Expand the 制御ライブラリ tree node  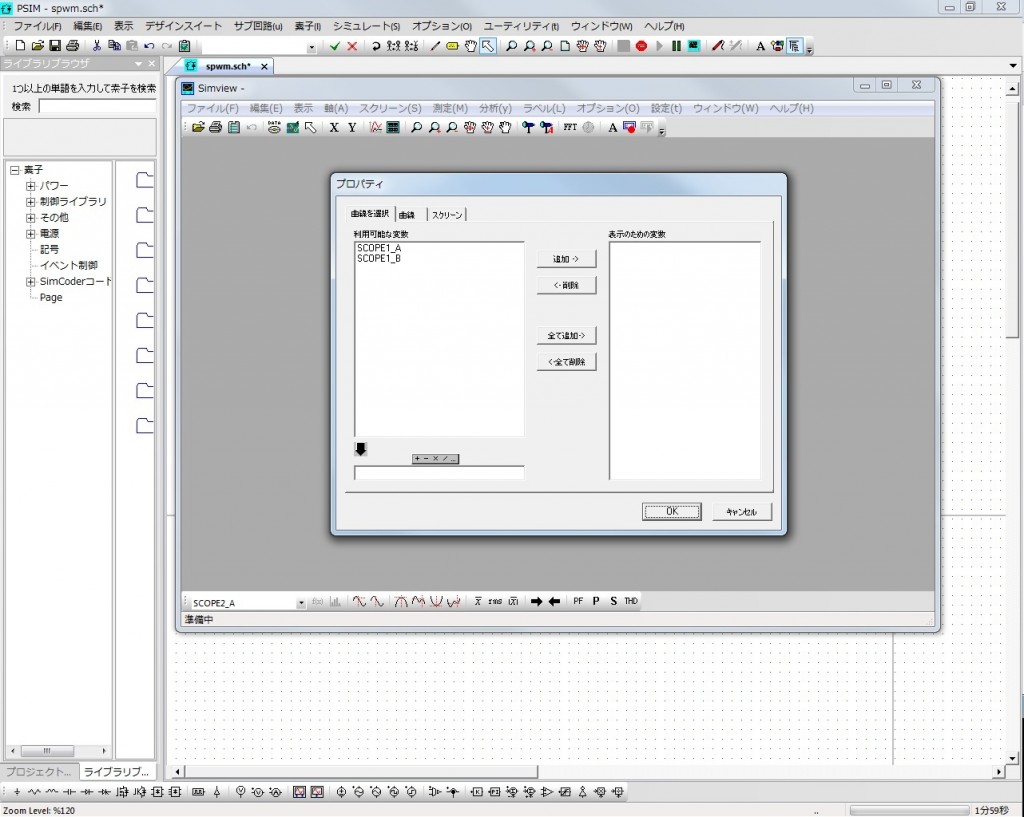coord(30,202)
